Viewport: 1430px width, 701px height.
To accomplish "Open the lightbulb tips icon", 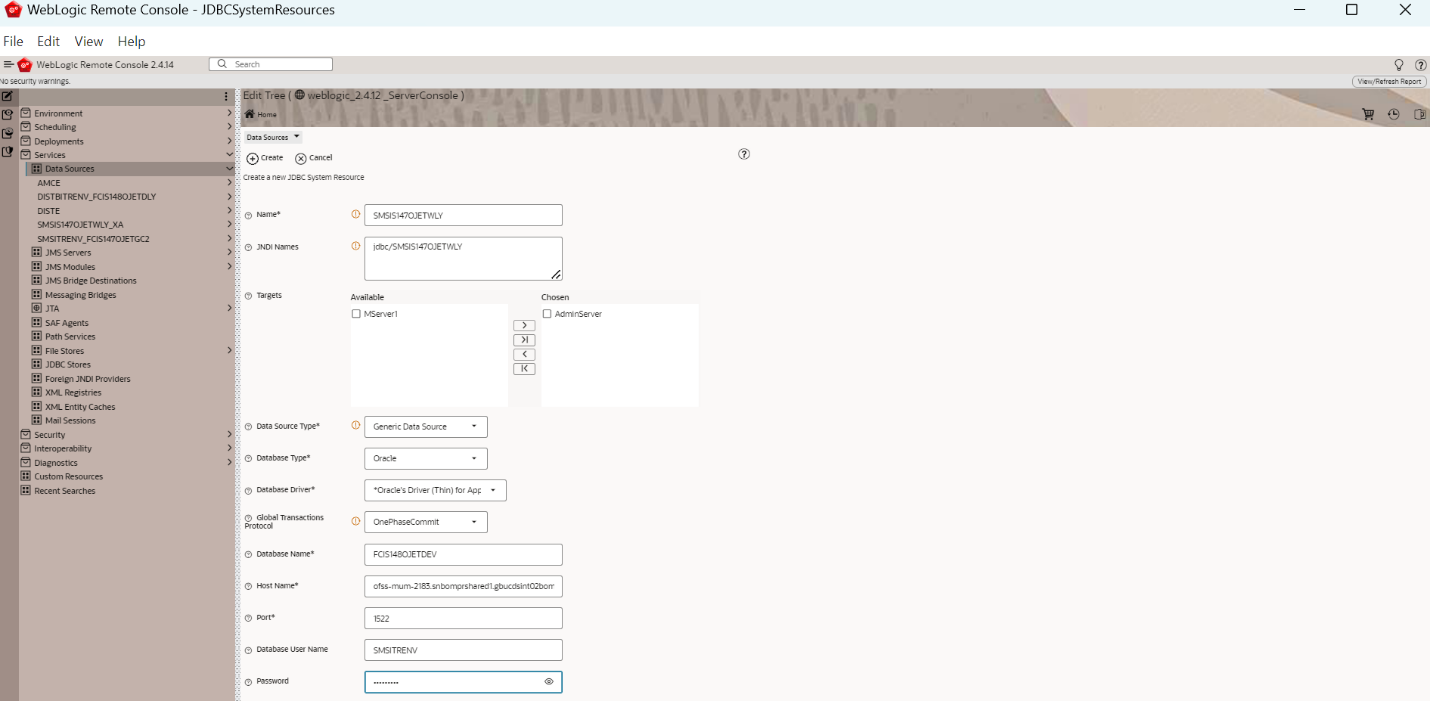I will (x=1399, y=65).
